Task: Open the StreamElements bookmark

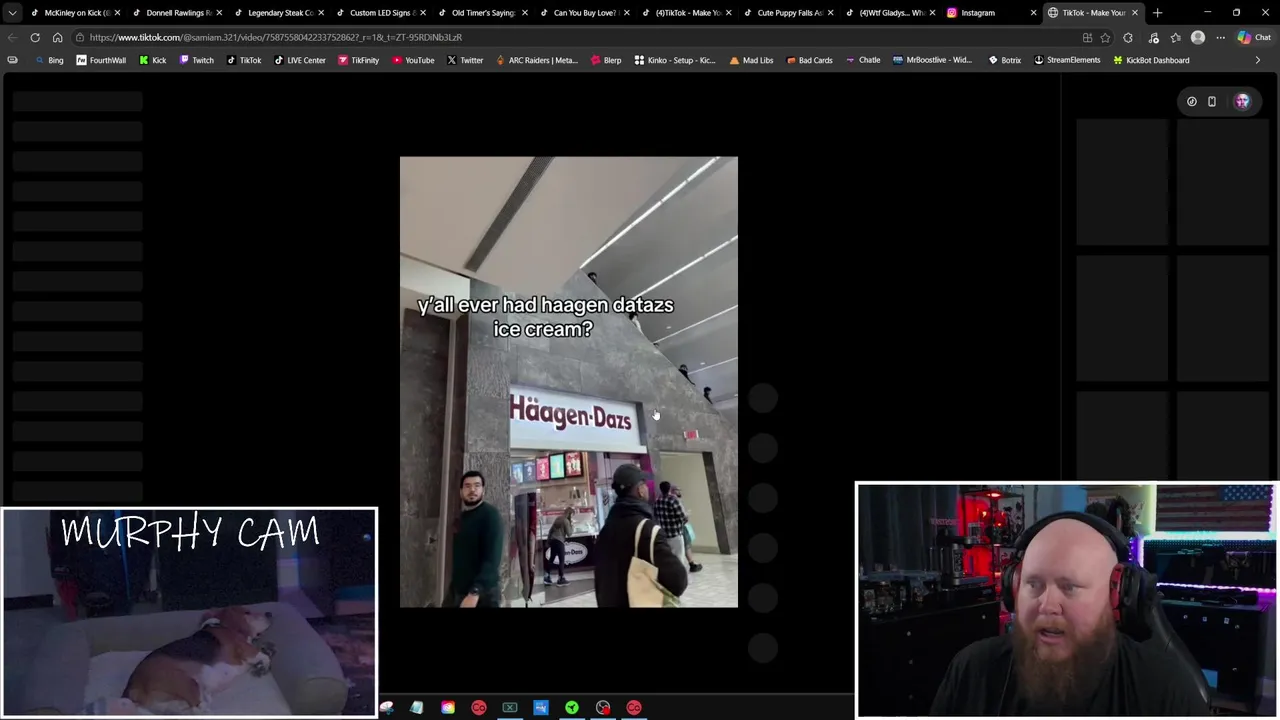Action: pyautogui.click(x=1066, y=60)
